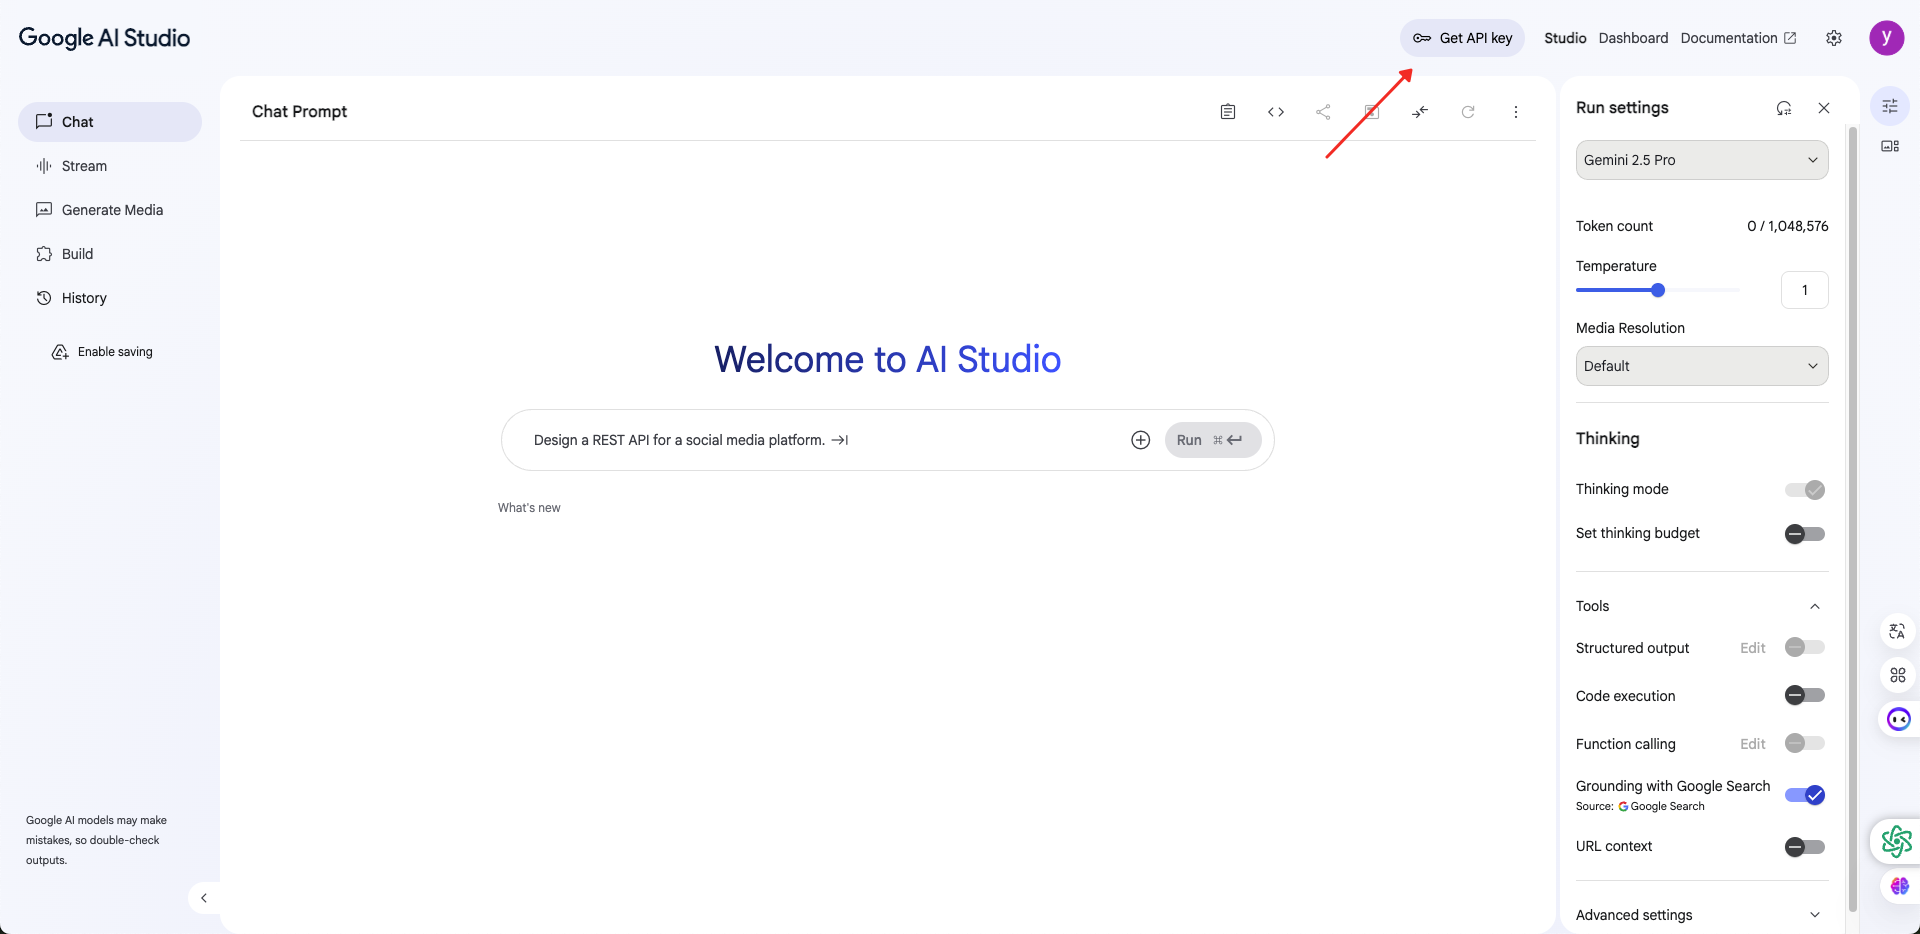Edit Function calling declarations
1920x934 pixels.
tap(1752, 744)
